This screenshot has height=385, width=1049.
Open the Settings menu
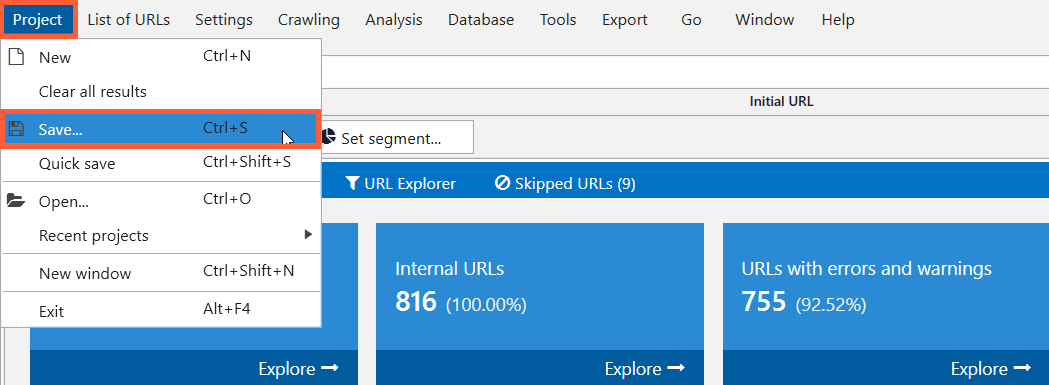coord(224,20)
